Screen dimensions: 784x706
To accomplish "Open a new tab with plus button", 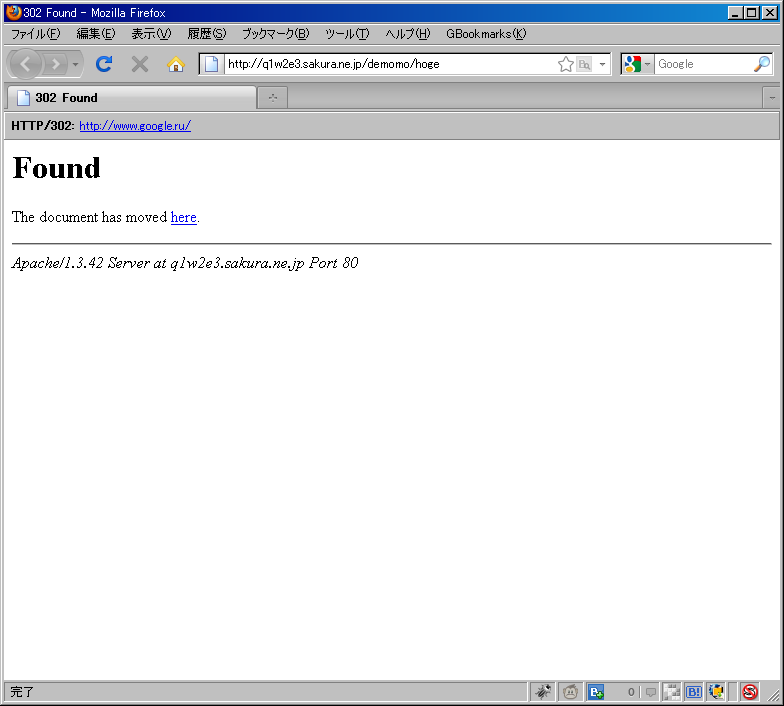I will point(272,98).
